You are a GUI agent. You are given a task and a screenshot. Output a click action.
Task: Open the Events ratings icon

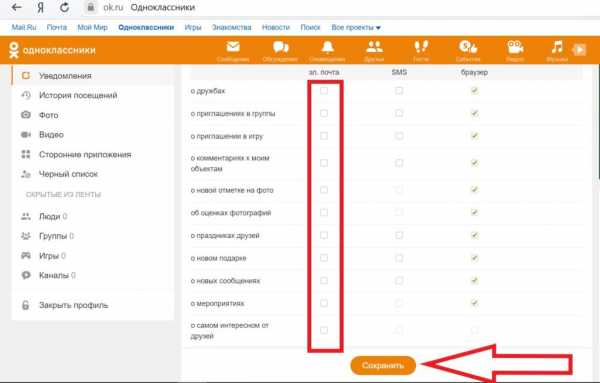pyautogui.click(x=468, y=47)
